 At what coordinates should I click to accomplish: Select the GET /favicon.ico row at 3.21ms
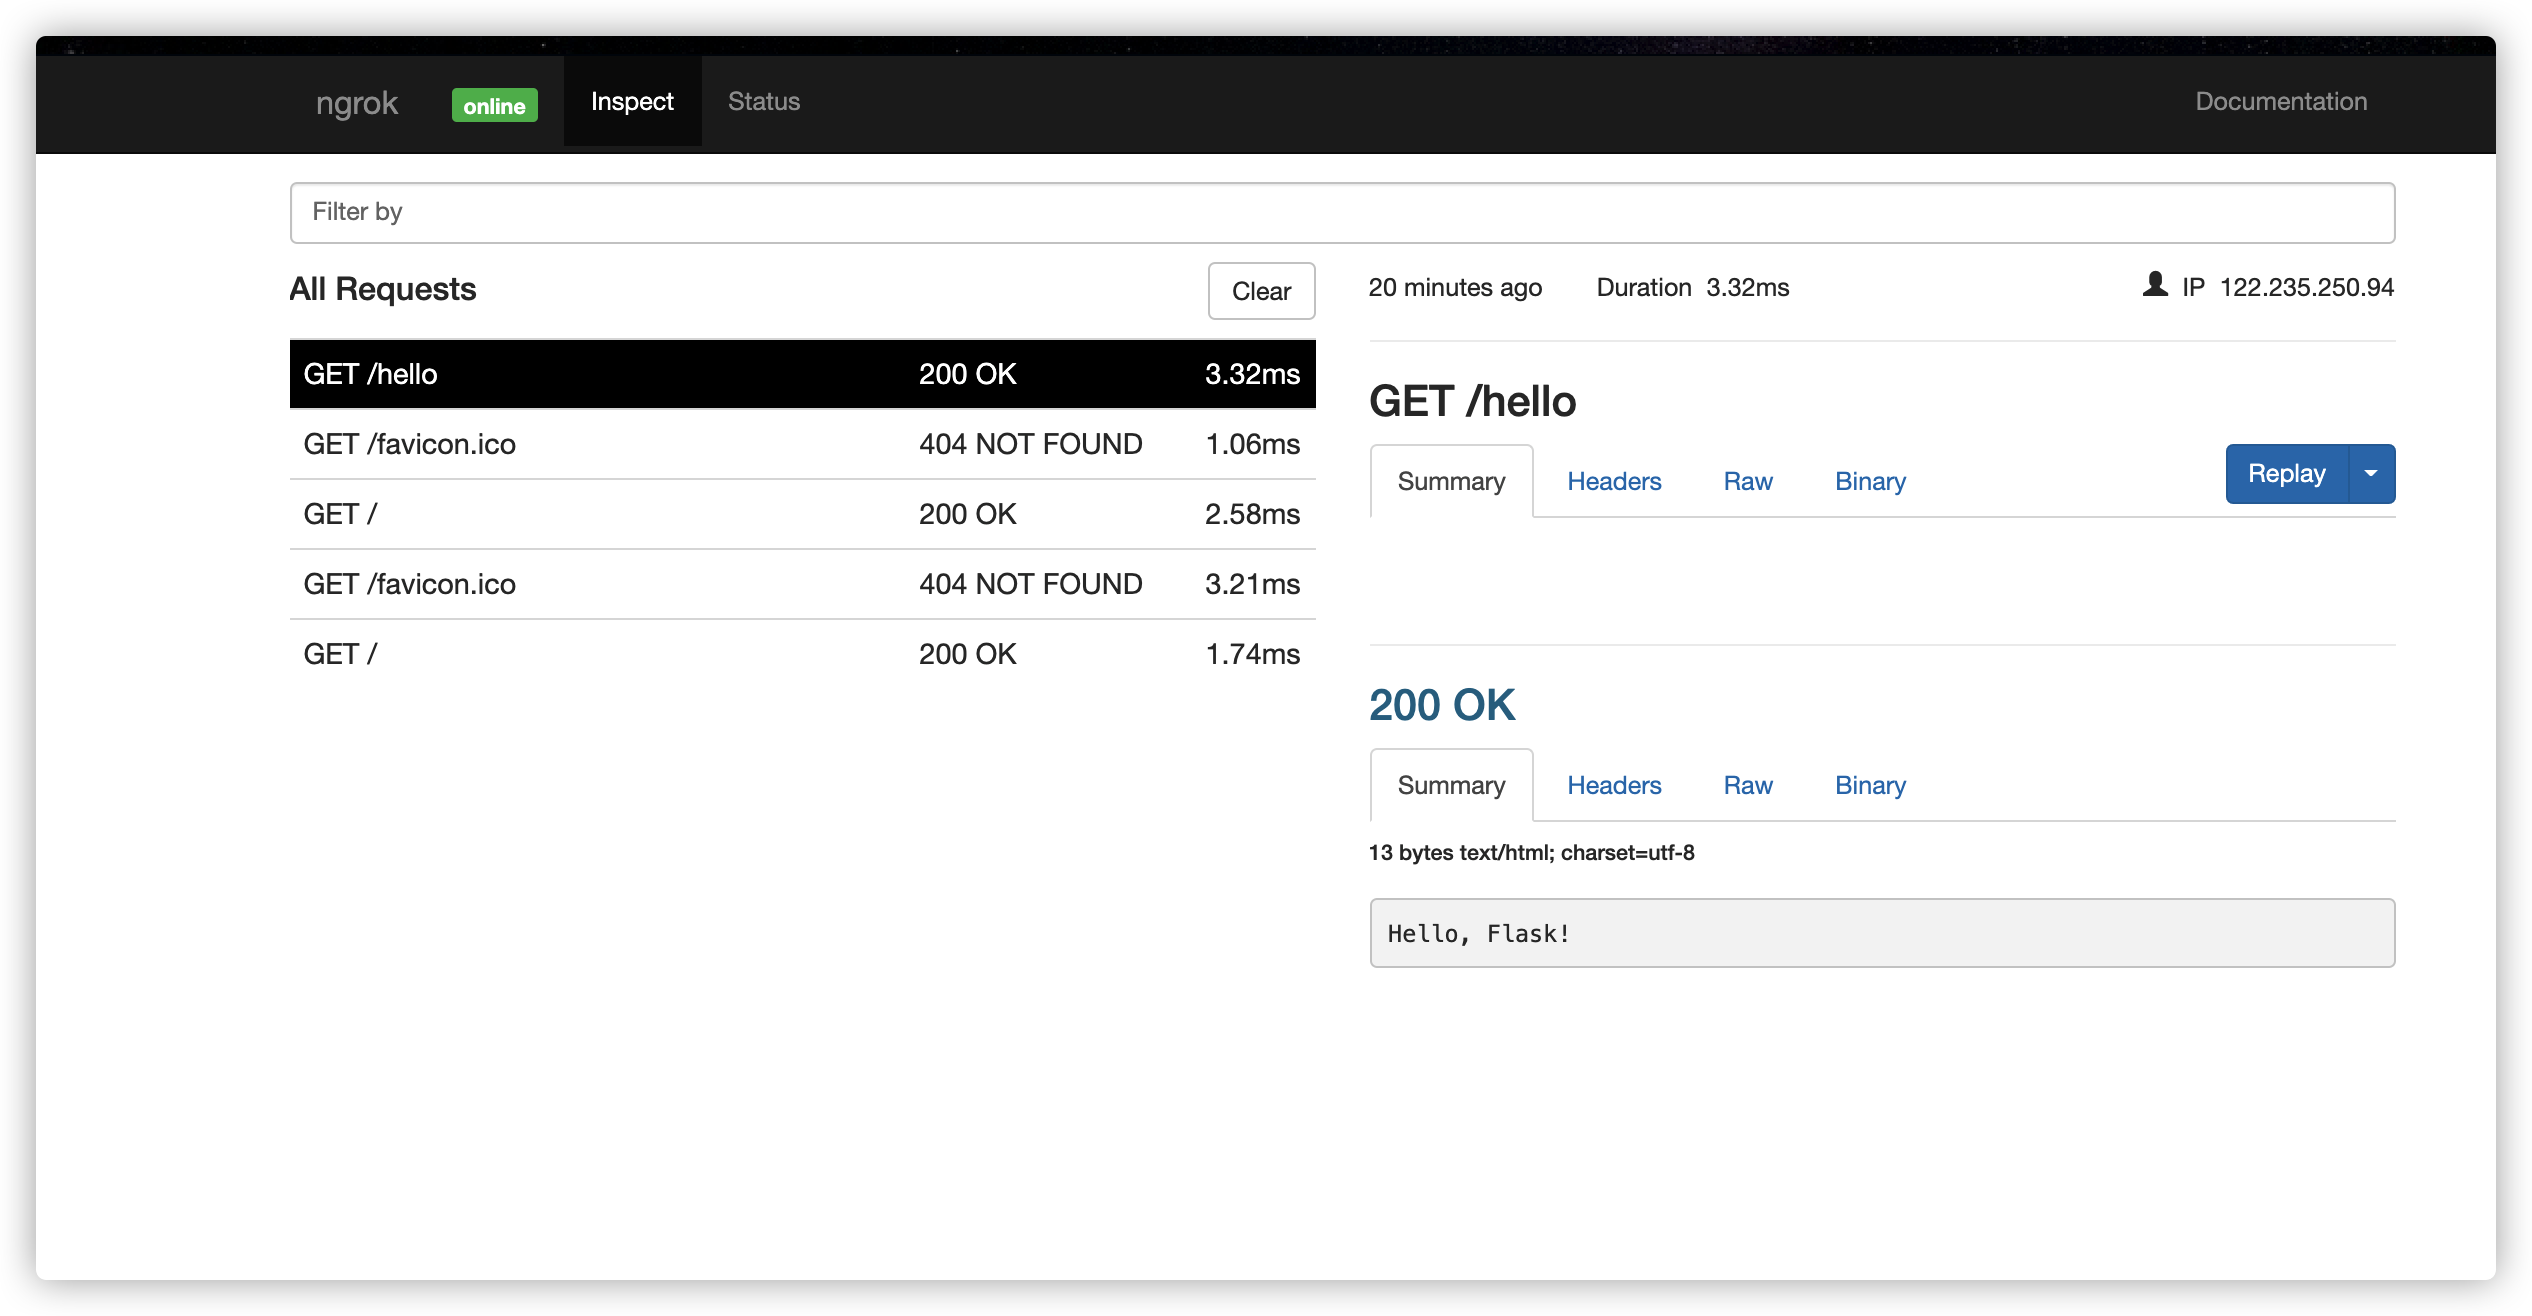point(802,584)
